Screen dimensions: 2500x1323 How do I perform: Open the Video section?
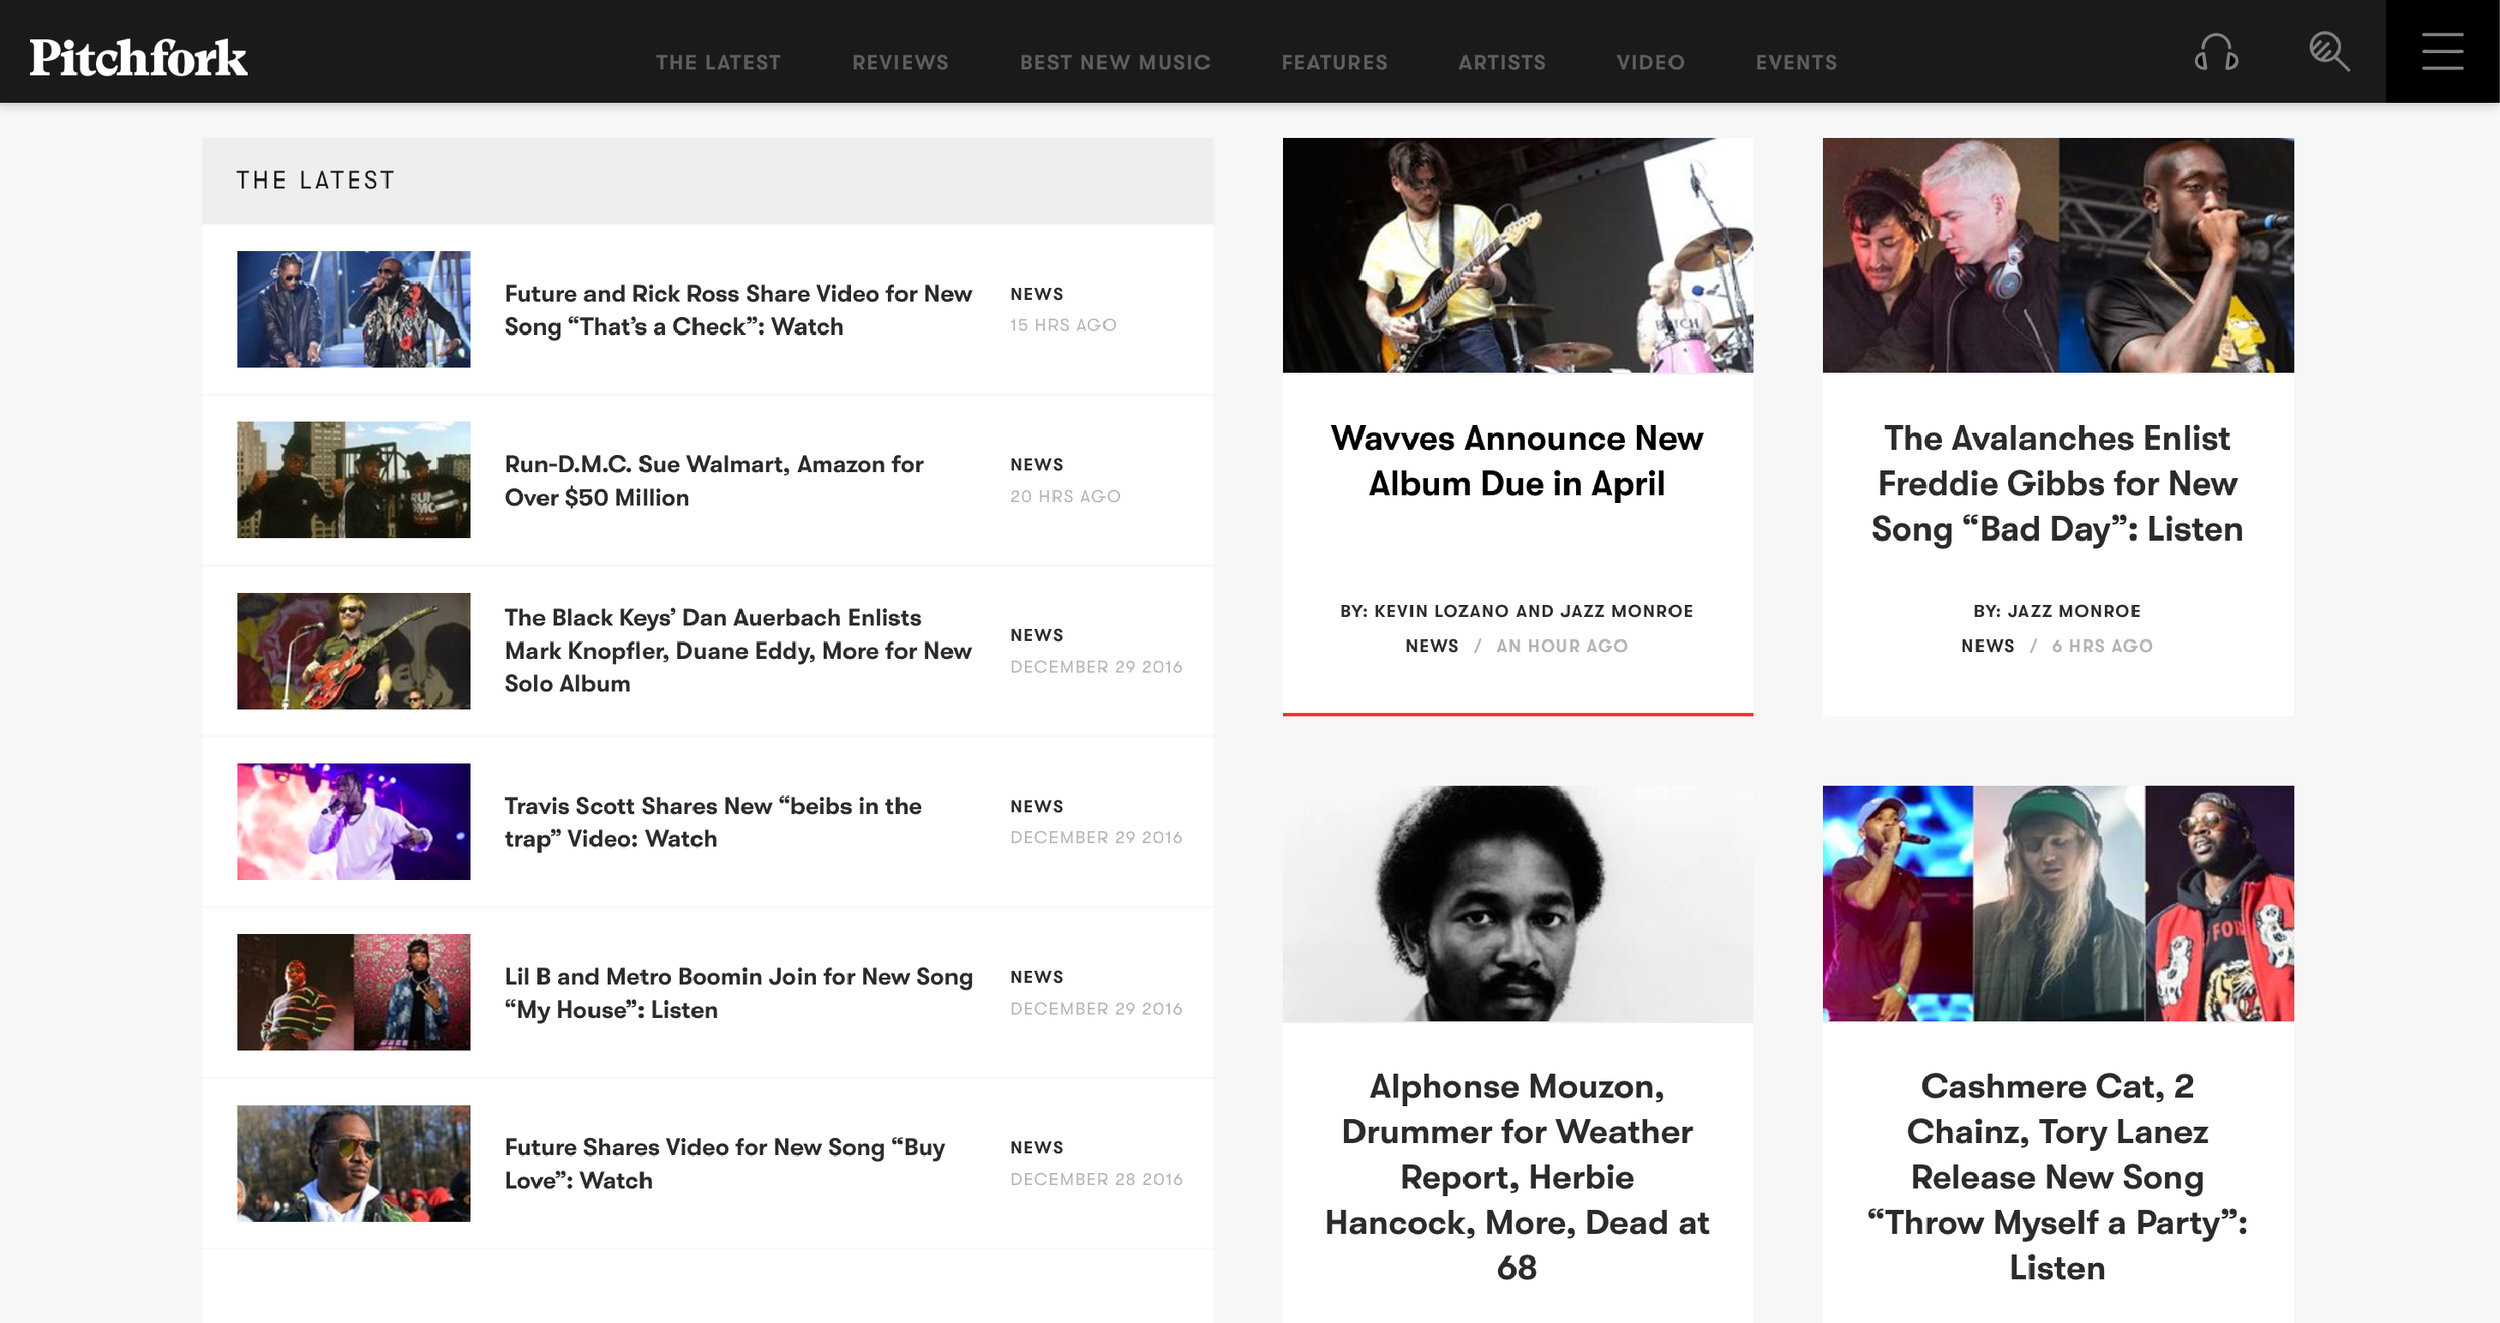click(1650, 62)
